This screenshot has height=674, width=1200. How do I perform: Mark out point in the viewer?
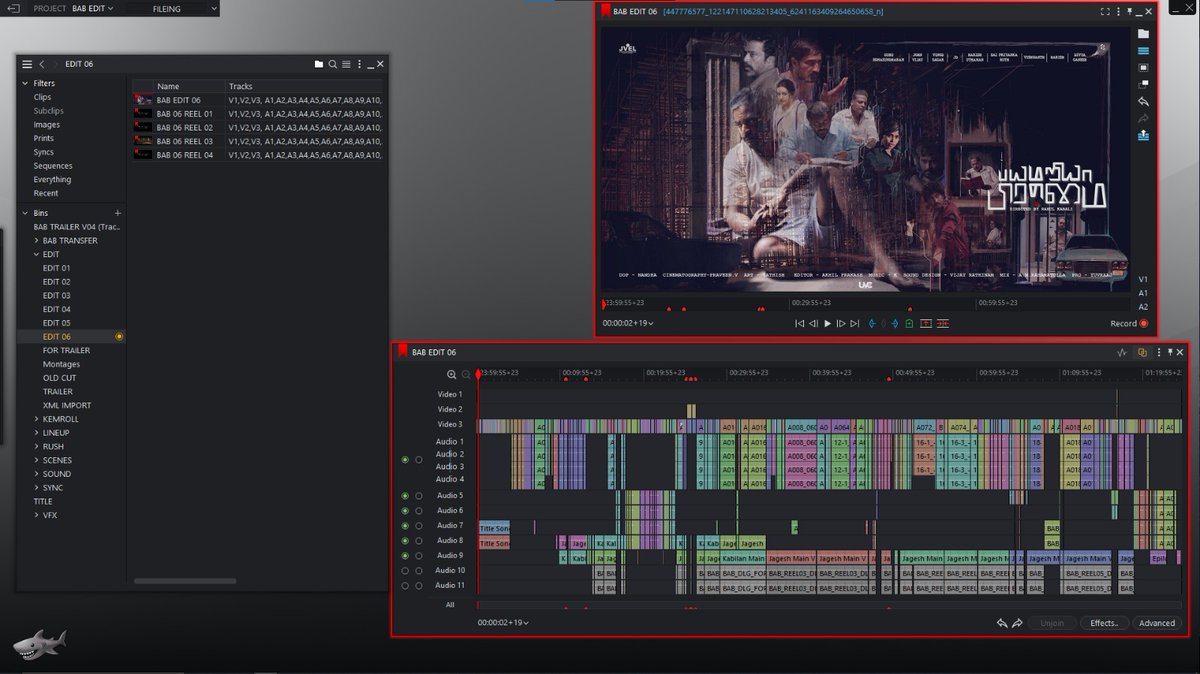(x=894, y=323)
